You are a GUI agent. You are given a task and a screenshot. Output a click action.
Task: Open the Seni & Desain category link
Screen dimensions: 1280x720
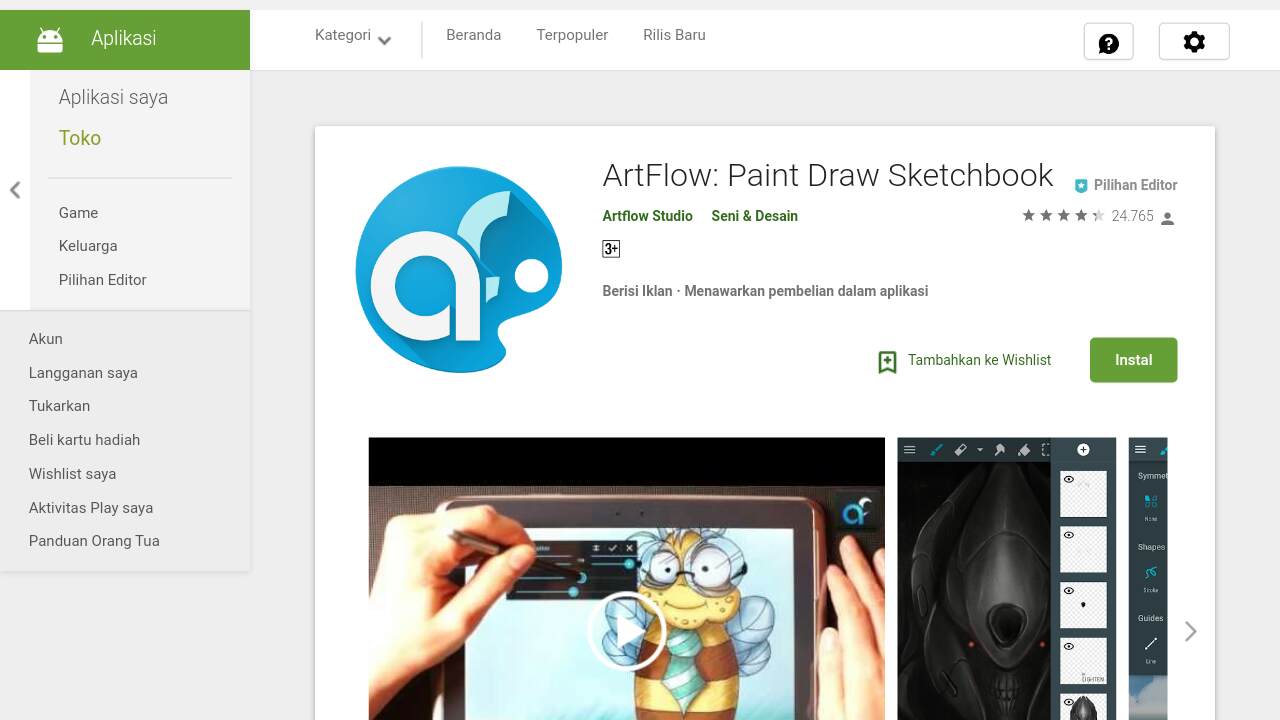coord(754,216)
